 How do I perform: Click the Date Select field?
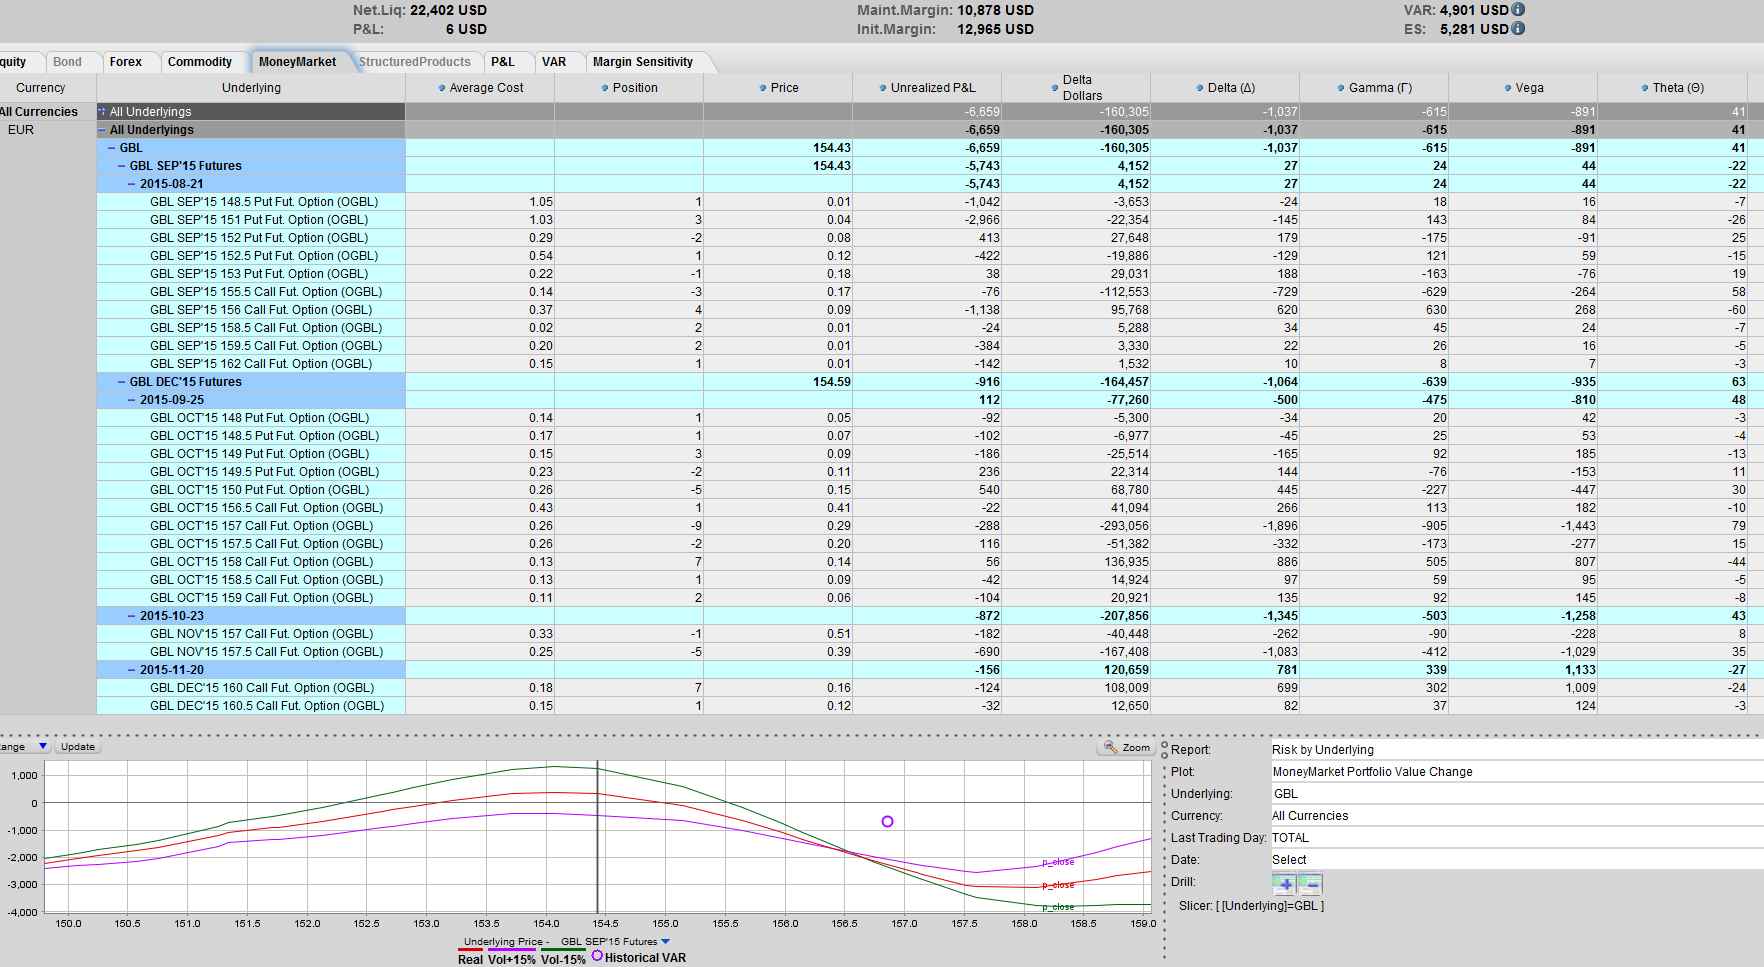coord(1516,860)
